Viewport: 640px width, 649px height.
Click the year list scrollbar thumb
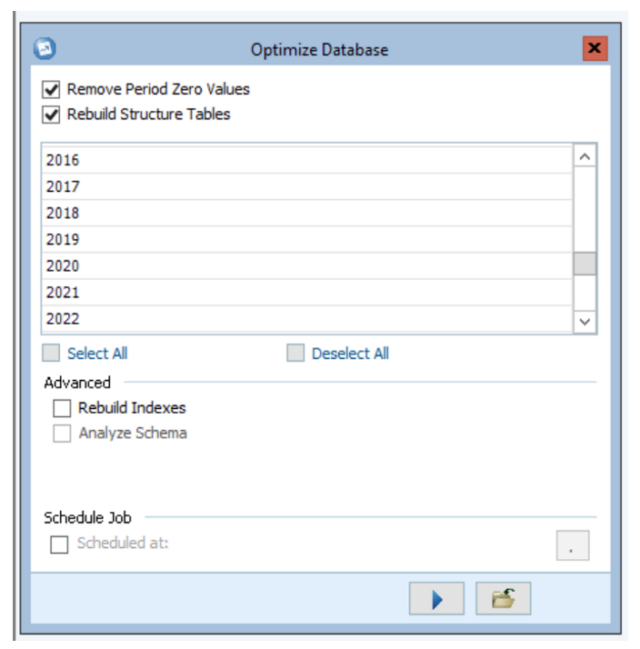tap(585, 264)
